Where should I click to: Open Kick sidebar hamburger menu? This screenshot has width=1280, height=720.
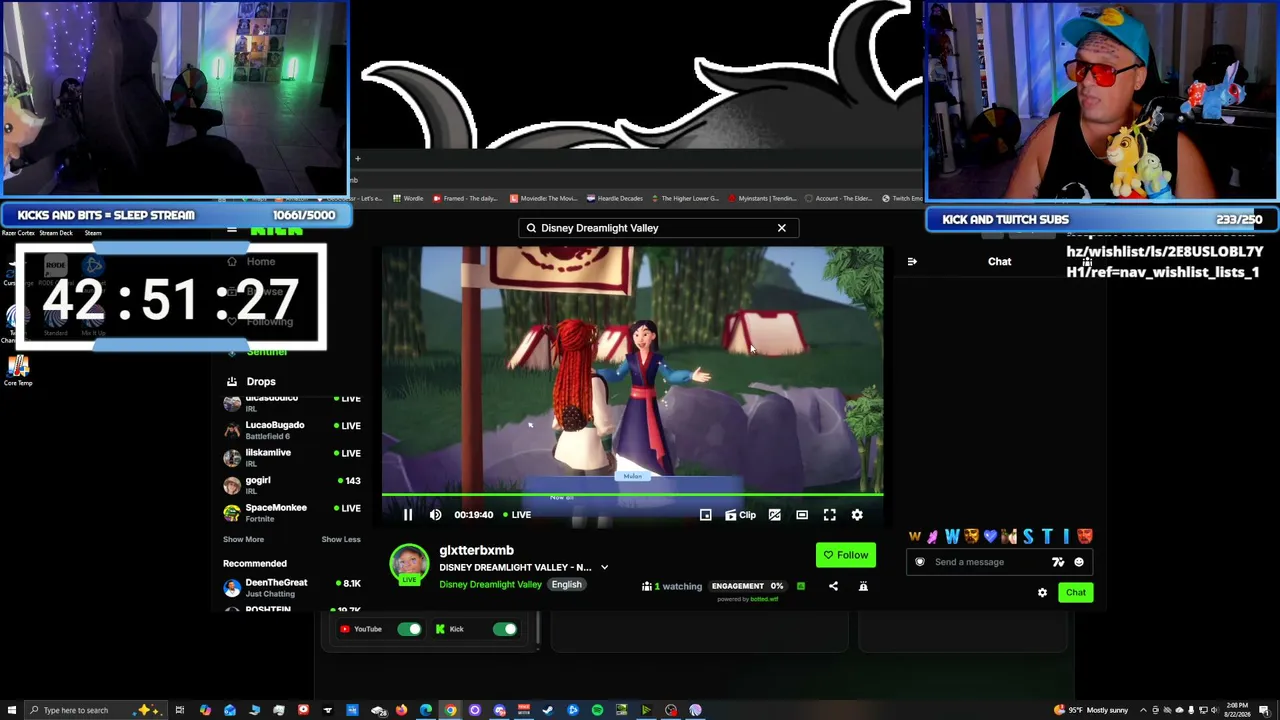(x=231, y=230)
